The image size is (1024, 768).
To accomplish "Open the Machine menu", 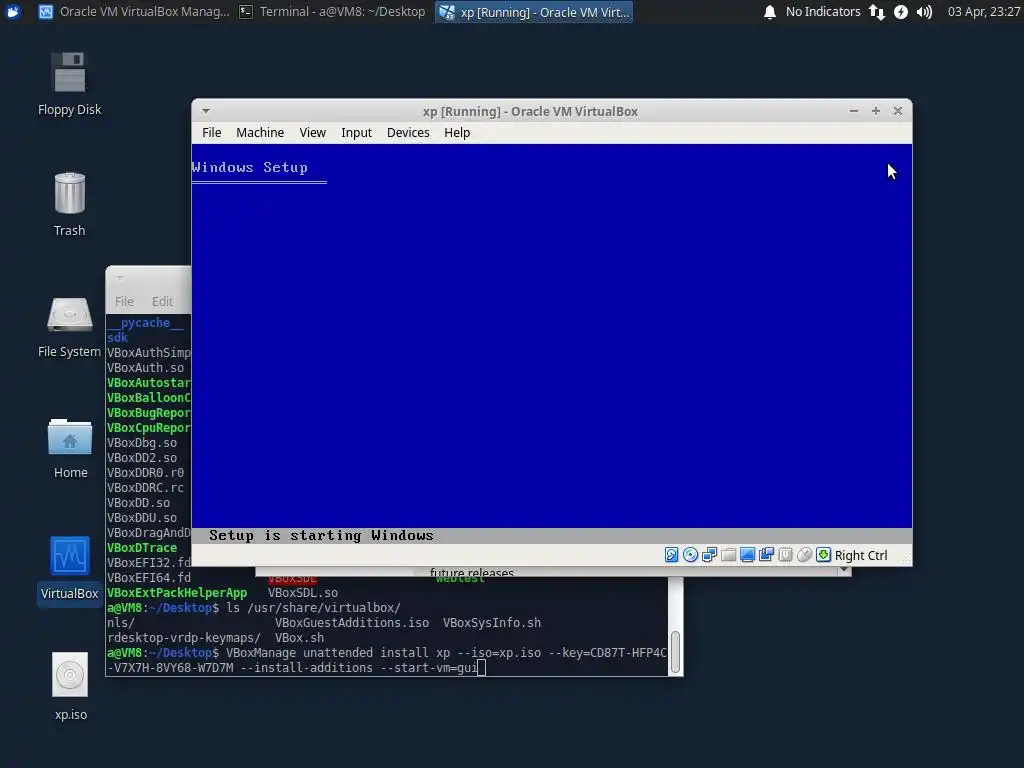I will point(260,133).
